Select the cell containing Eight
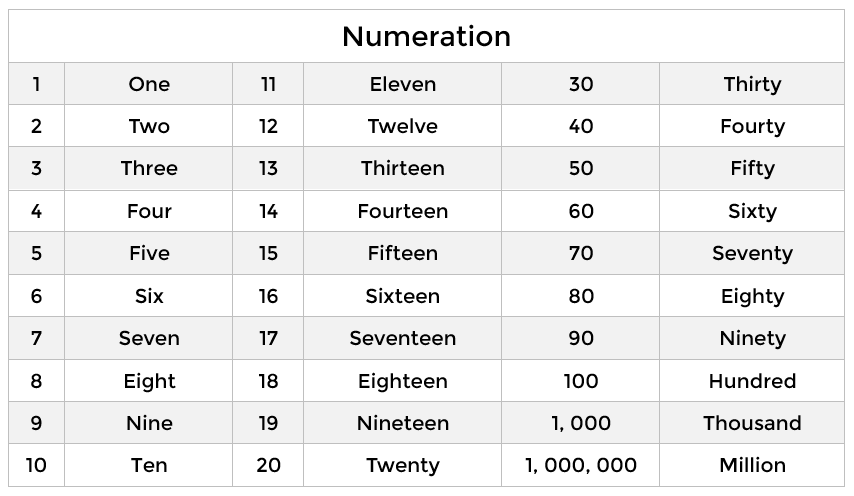 click(x=149, y=381)
